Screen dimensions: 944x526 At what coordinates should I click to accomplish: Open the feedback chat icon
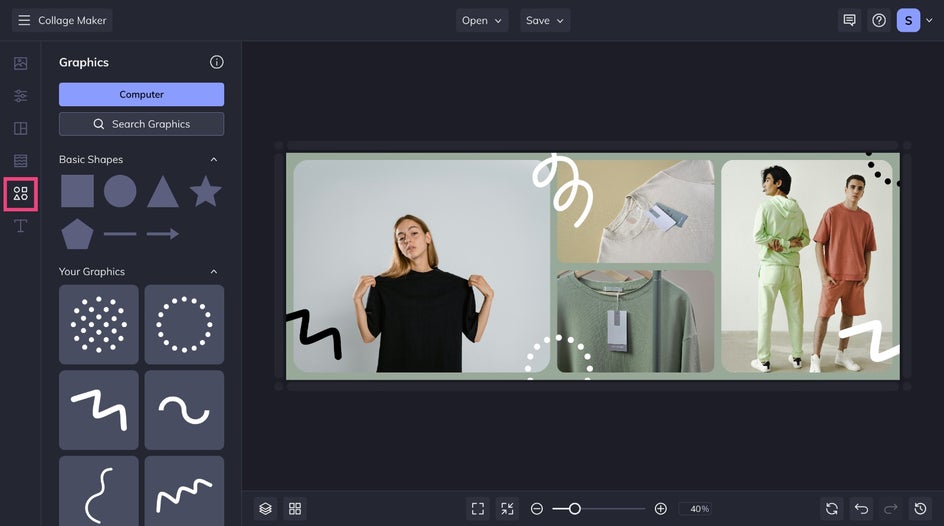[x=849, y=20]
